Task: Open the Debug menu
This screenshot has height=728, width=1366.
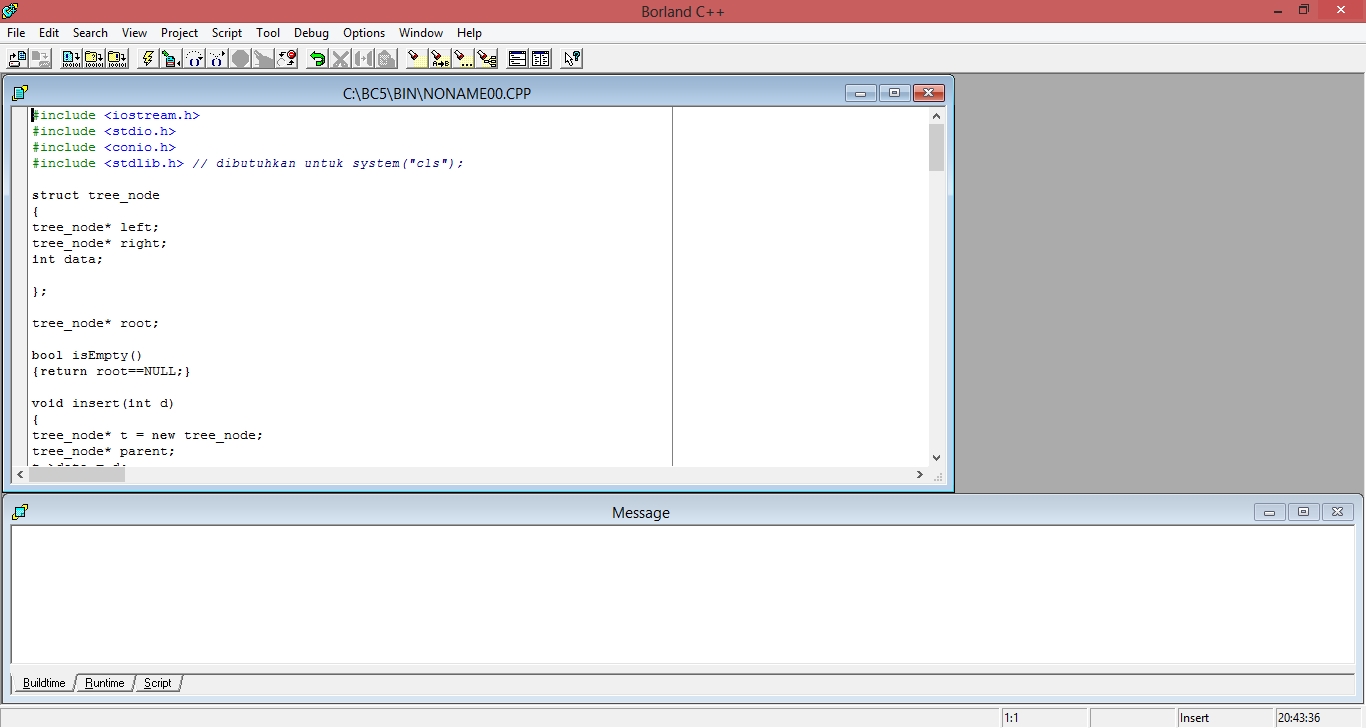Action: 311,33
